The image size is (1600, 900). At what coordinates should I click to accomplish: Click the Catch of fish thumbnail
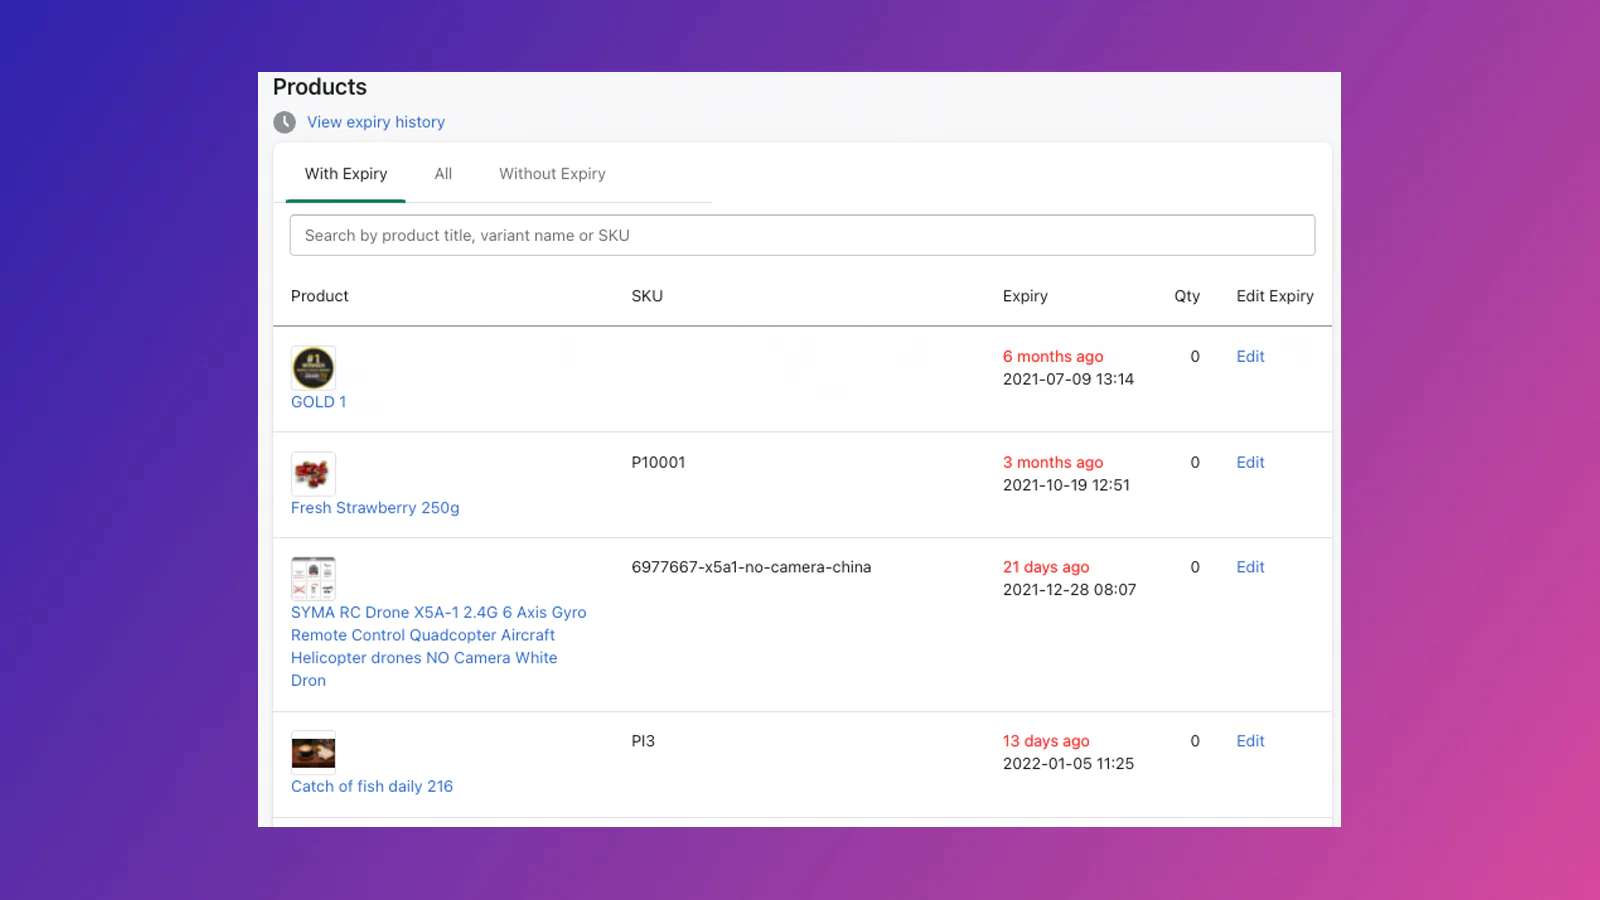313,752
